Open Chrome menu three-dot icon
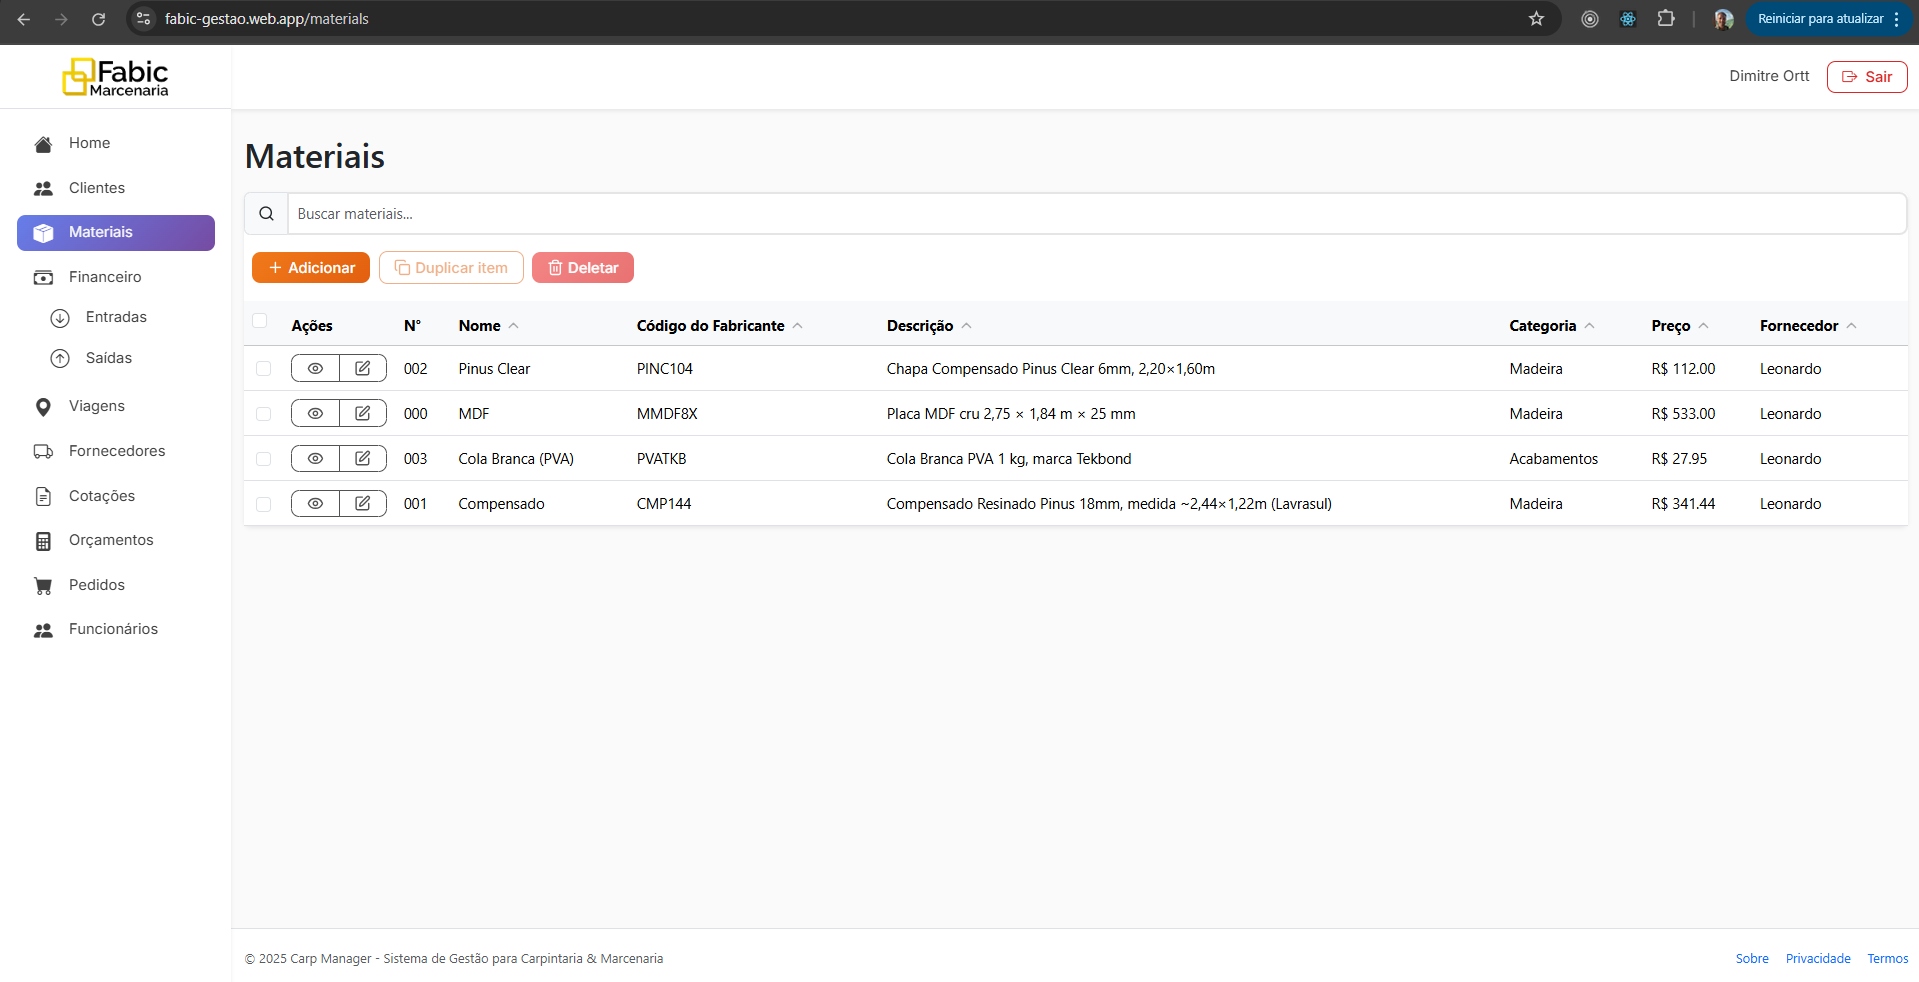Image resolution: width=1919 pixels, height=982 pixels. [x=1897, y=19]
